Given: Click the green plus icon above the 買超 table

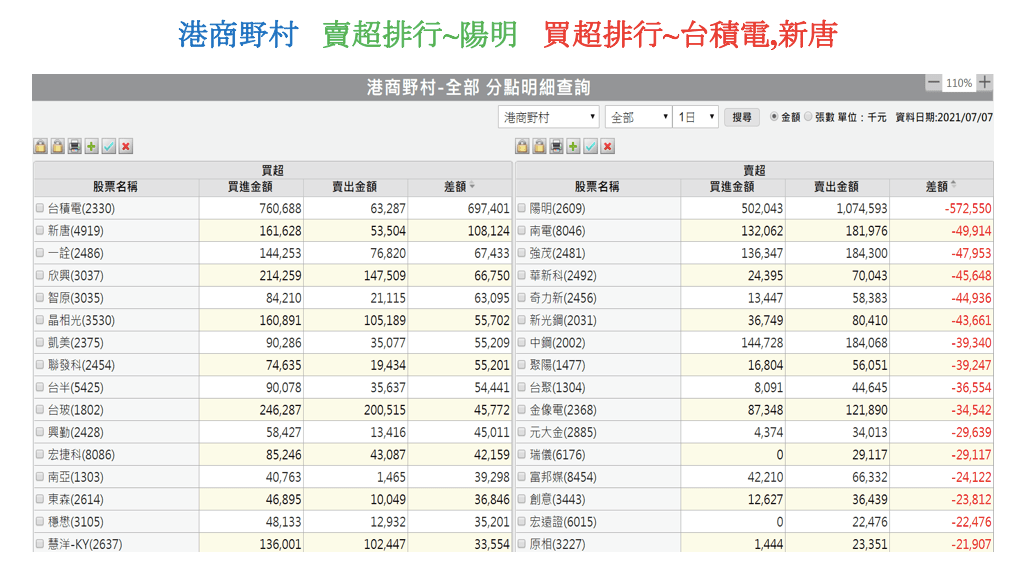Looking at the screenshot, I should (x=92, y=147).
